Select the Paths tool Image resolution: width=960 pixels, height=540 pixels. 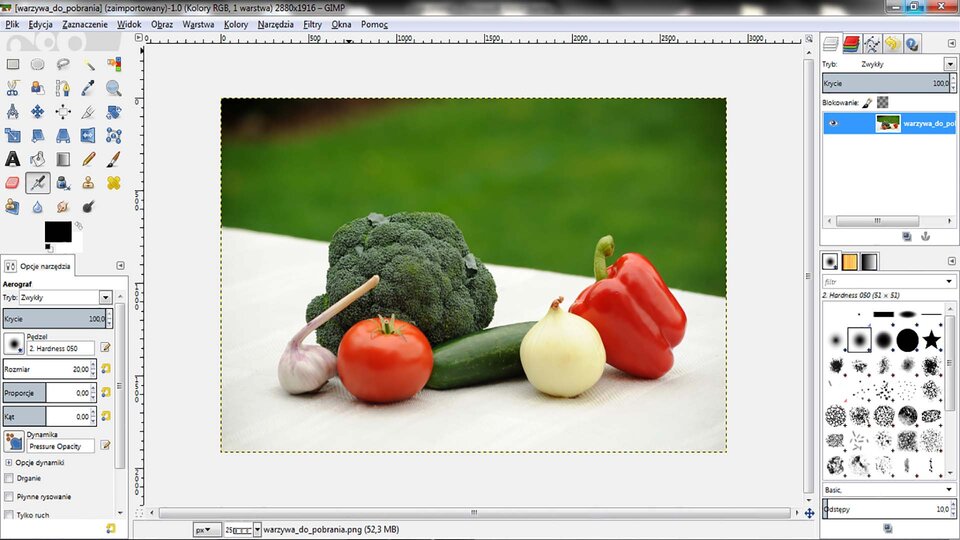(x=63, y=88)
